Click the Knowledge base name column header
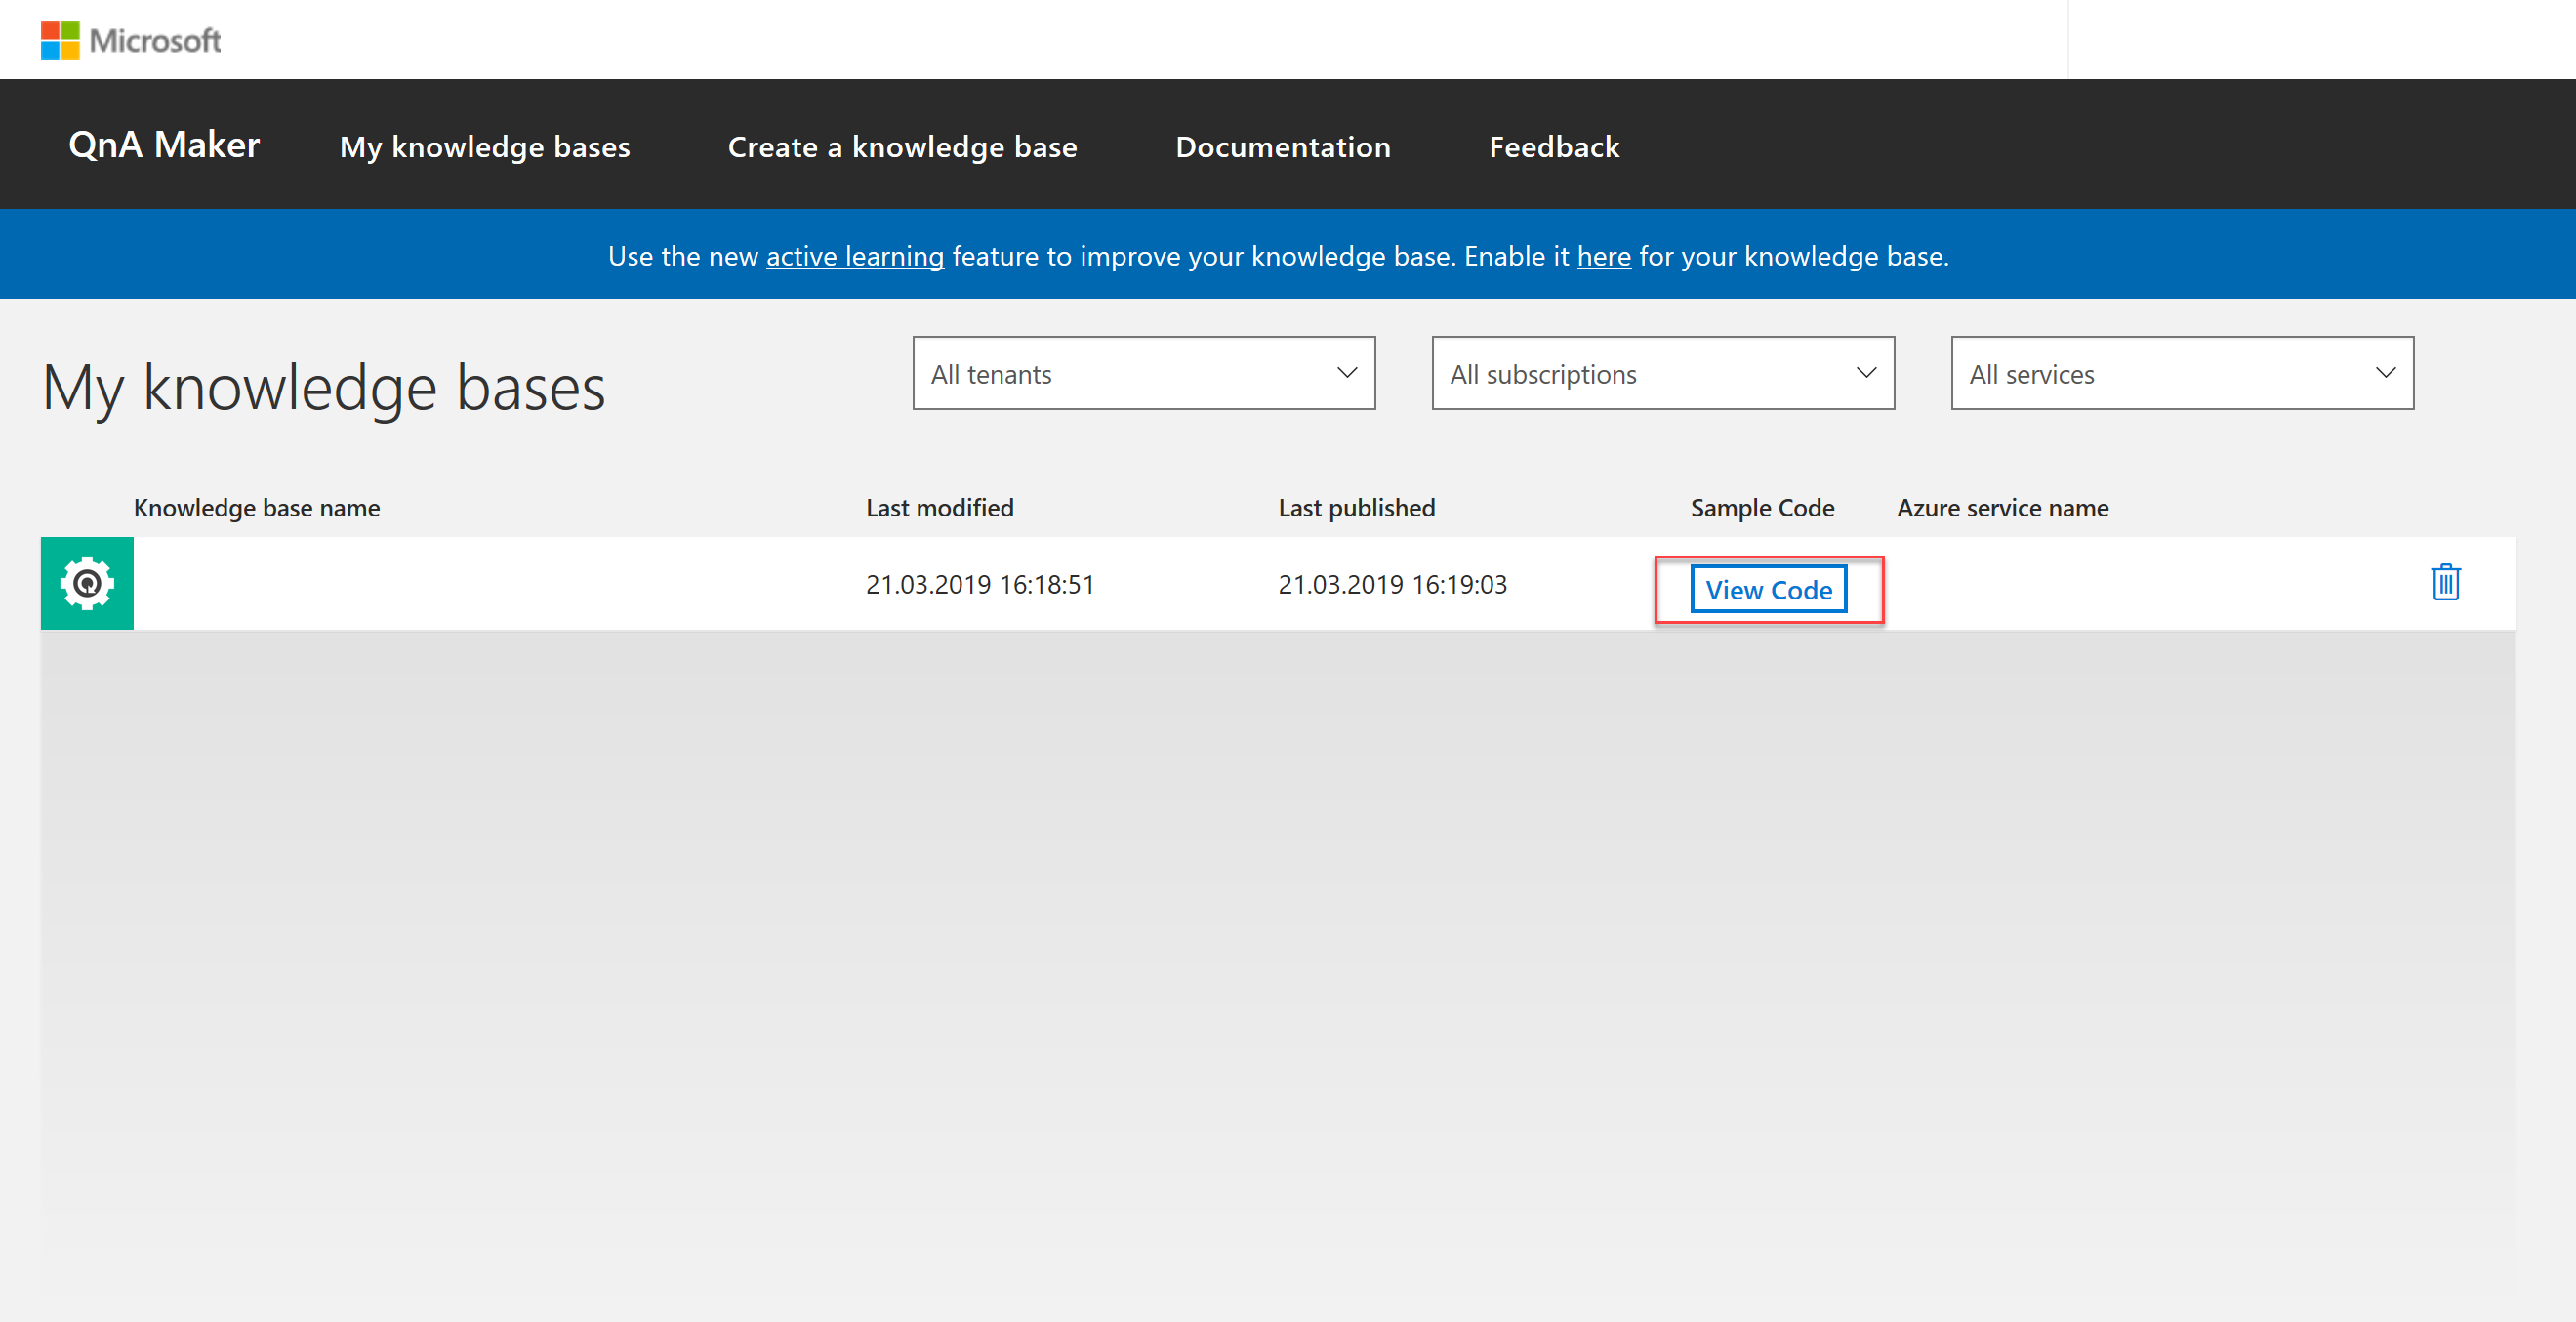 coord(256,508)
